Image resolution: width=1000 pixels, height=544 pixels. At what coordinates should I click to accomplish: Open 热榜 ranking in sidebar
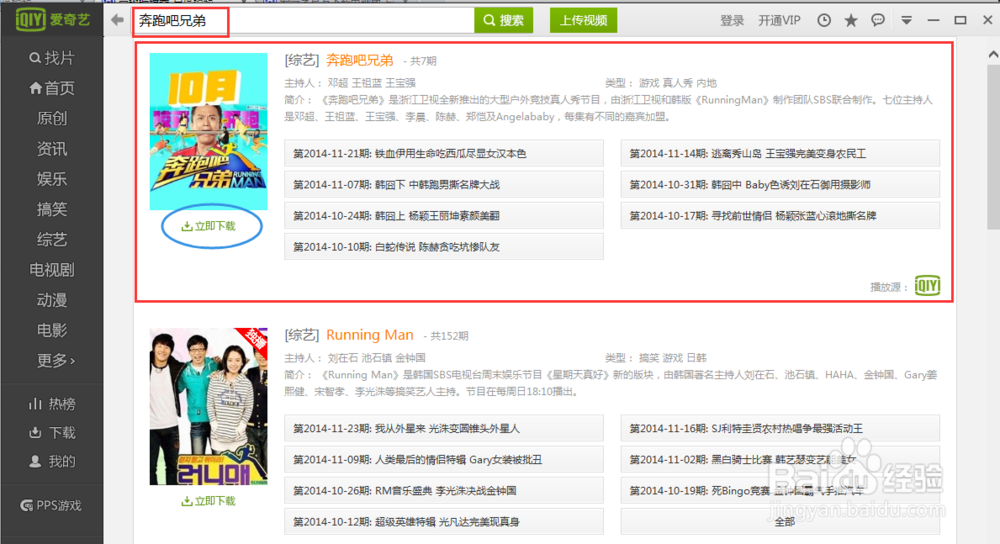(52, 404)
